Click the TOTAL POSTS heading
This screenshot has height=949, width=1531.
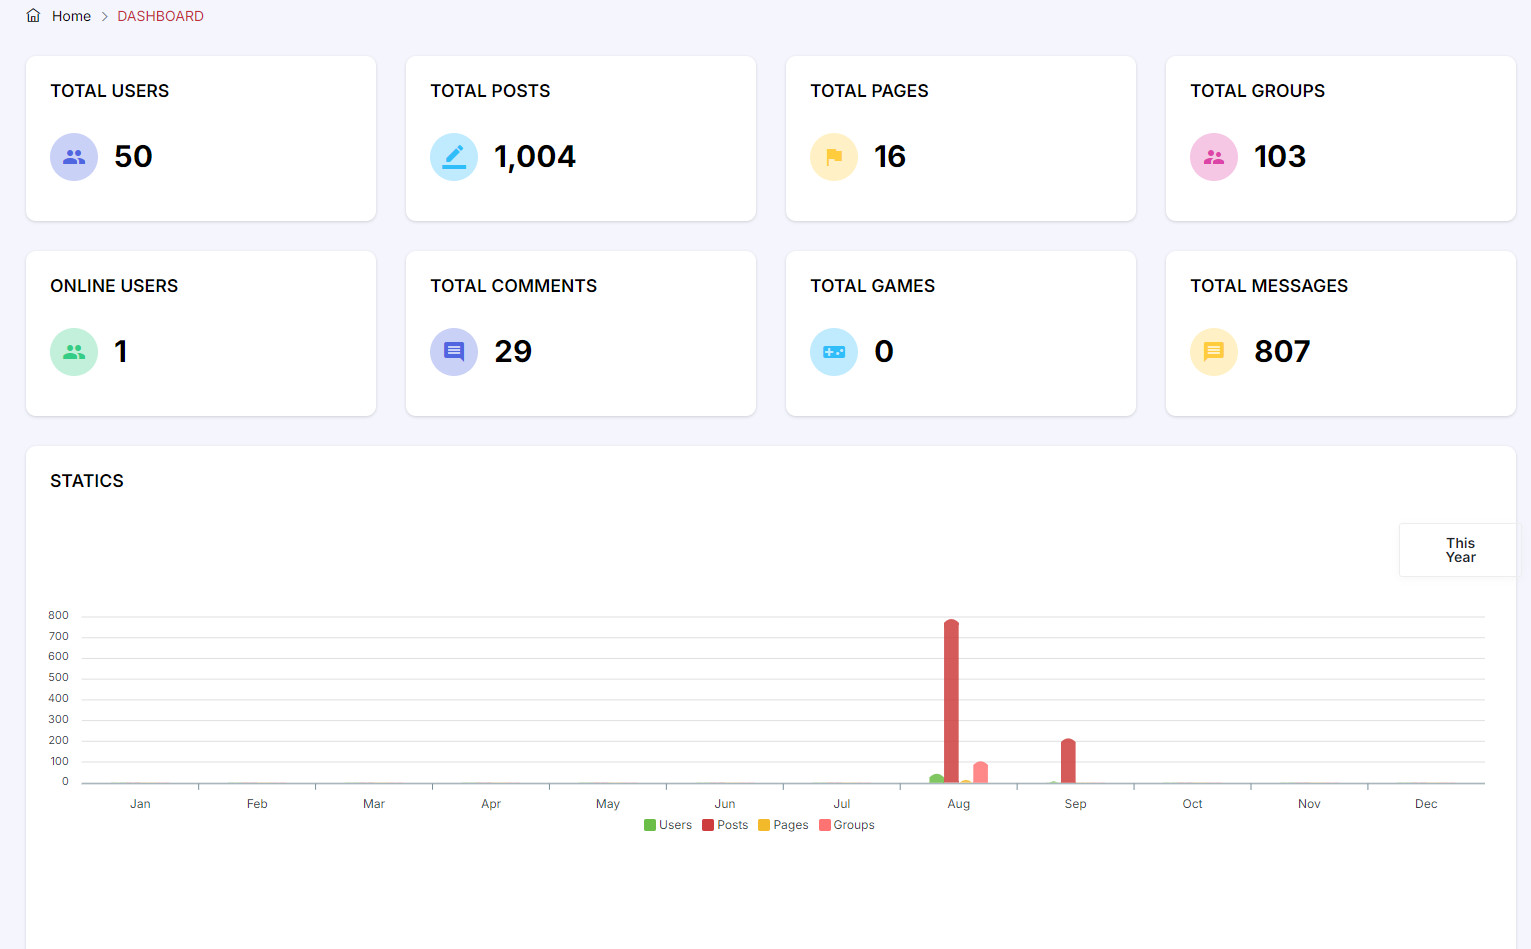click(x=490, y=91)
